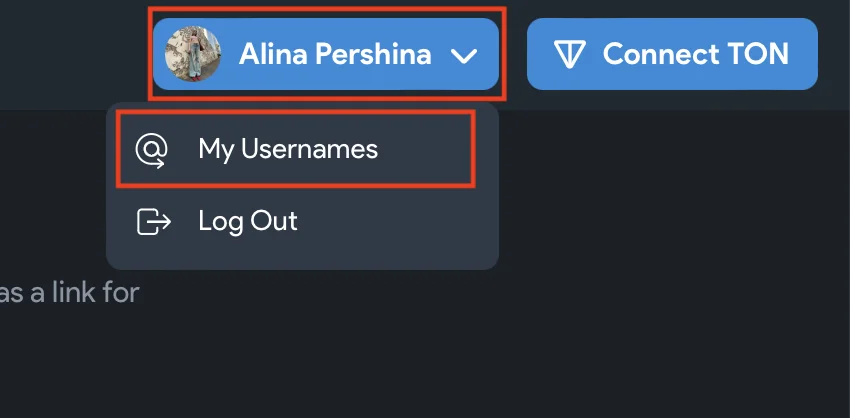Click the "as a link for" description text
The image size is (850, 418).
point(68,293)
